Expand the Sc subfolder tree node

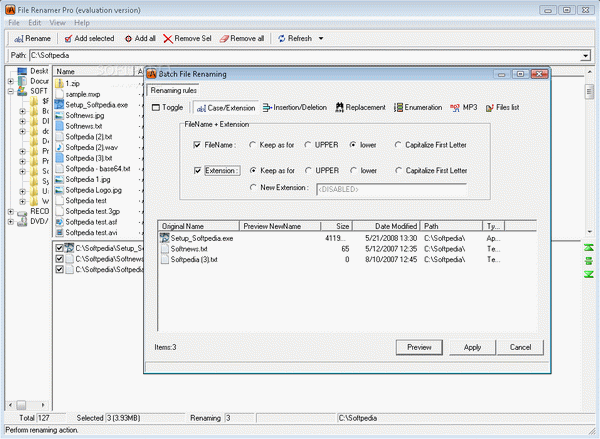point(23,171)
